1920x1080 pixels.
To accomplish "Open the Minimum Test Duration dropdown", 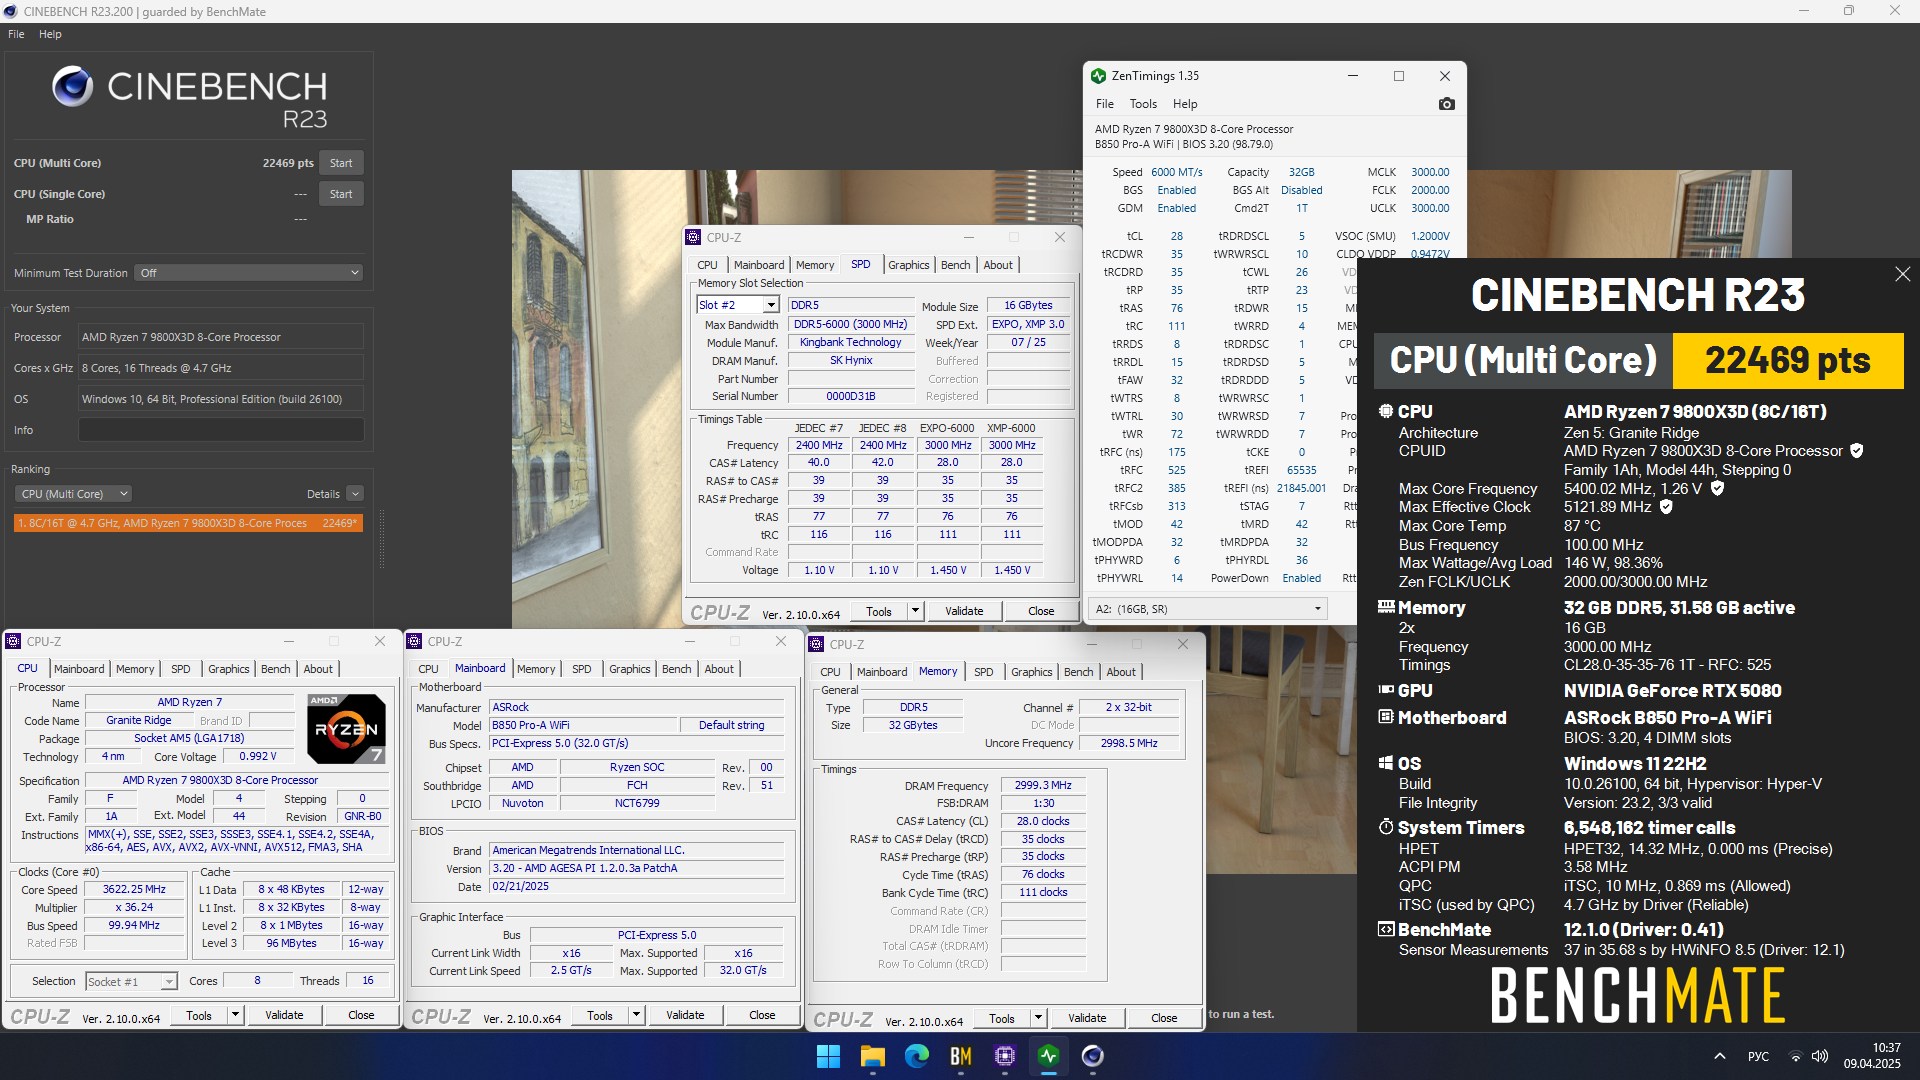I will (x=248, y=273).
